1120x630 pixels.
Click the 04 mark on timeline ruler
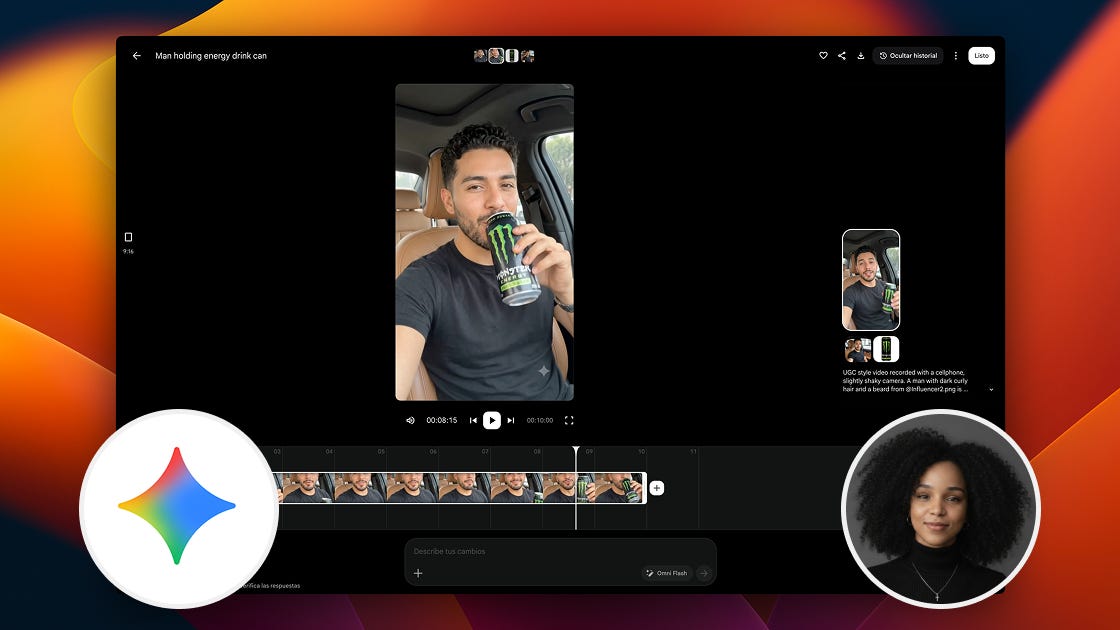tap(329, 451)
